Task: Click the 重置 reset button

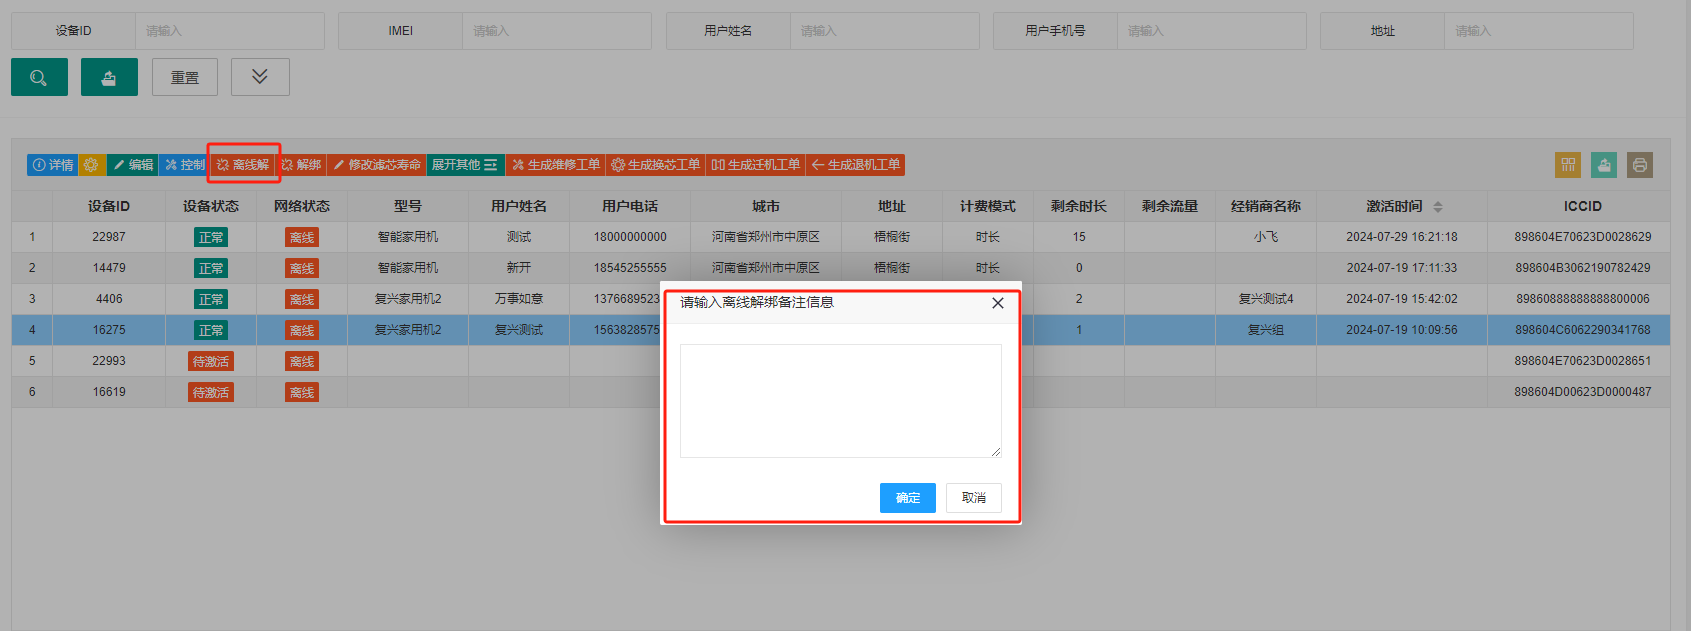Action: (x=185, y=77)
